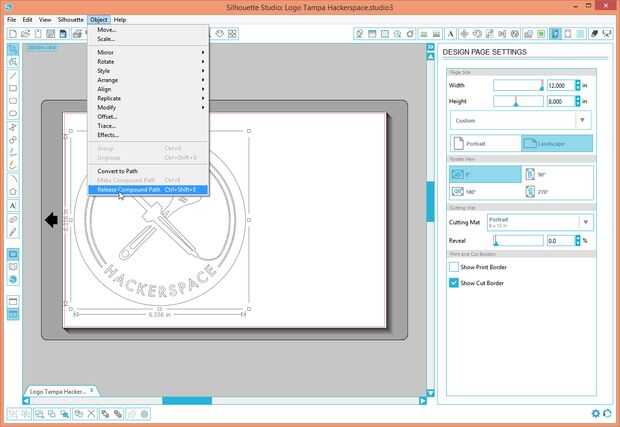Click the Height stepper arrows
The image size is (620, 427).
577,101
